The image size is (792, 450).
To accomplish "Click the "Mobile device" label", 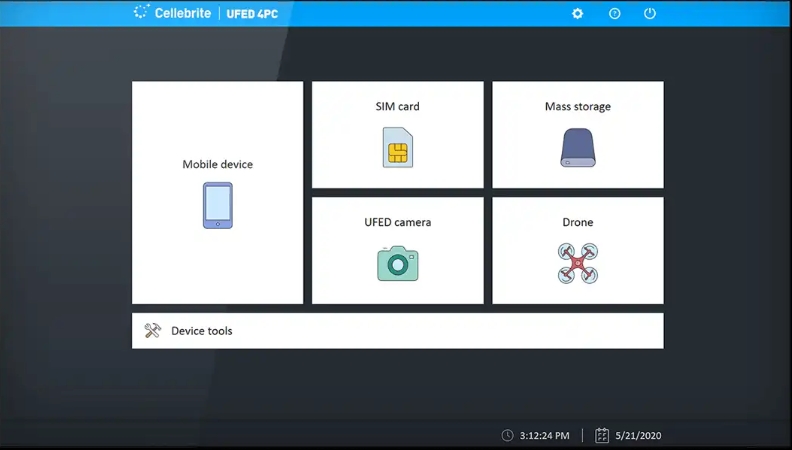I will [218, 164].
